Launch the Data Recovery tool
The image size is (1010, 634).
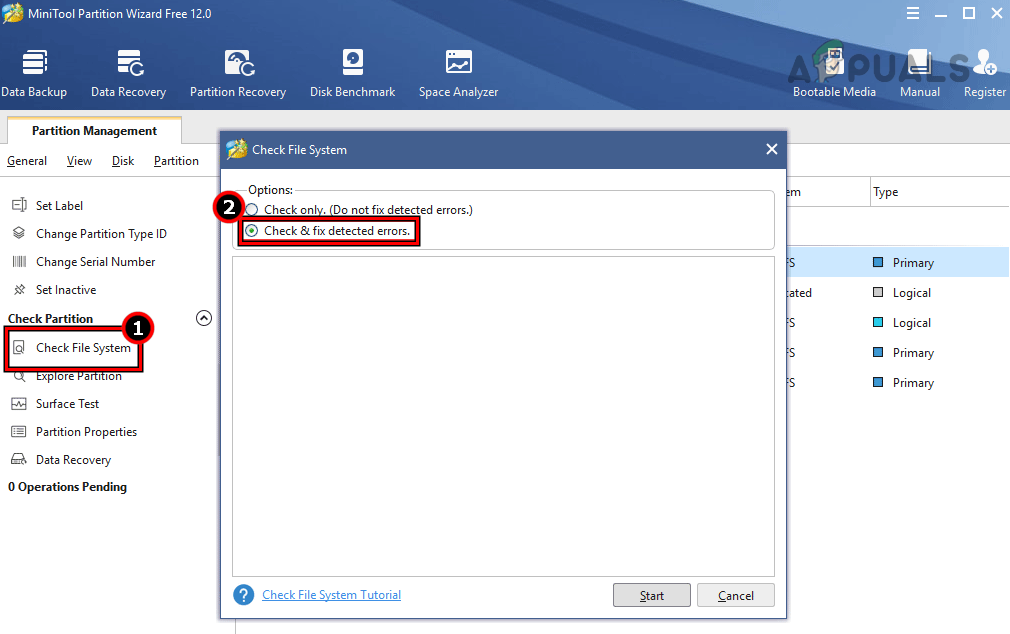[128, 70]
